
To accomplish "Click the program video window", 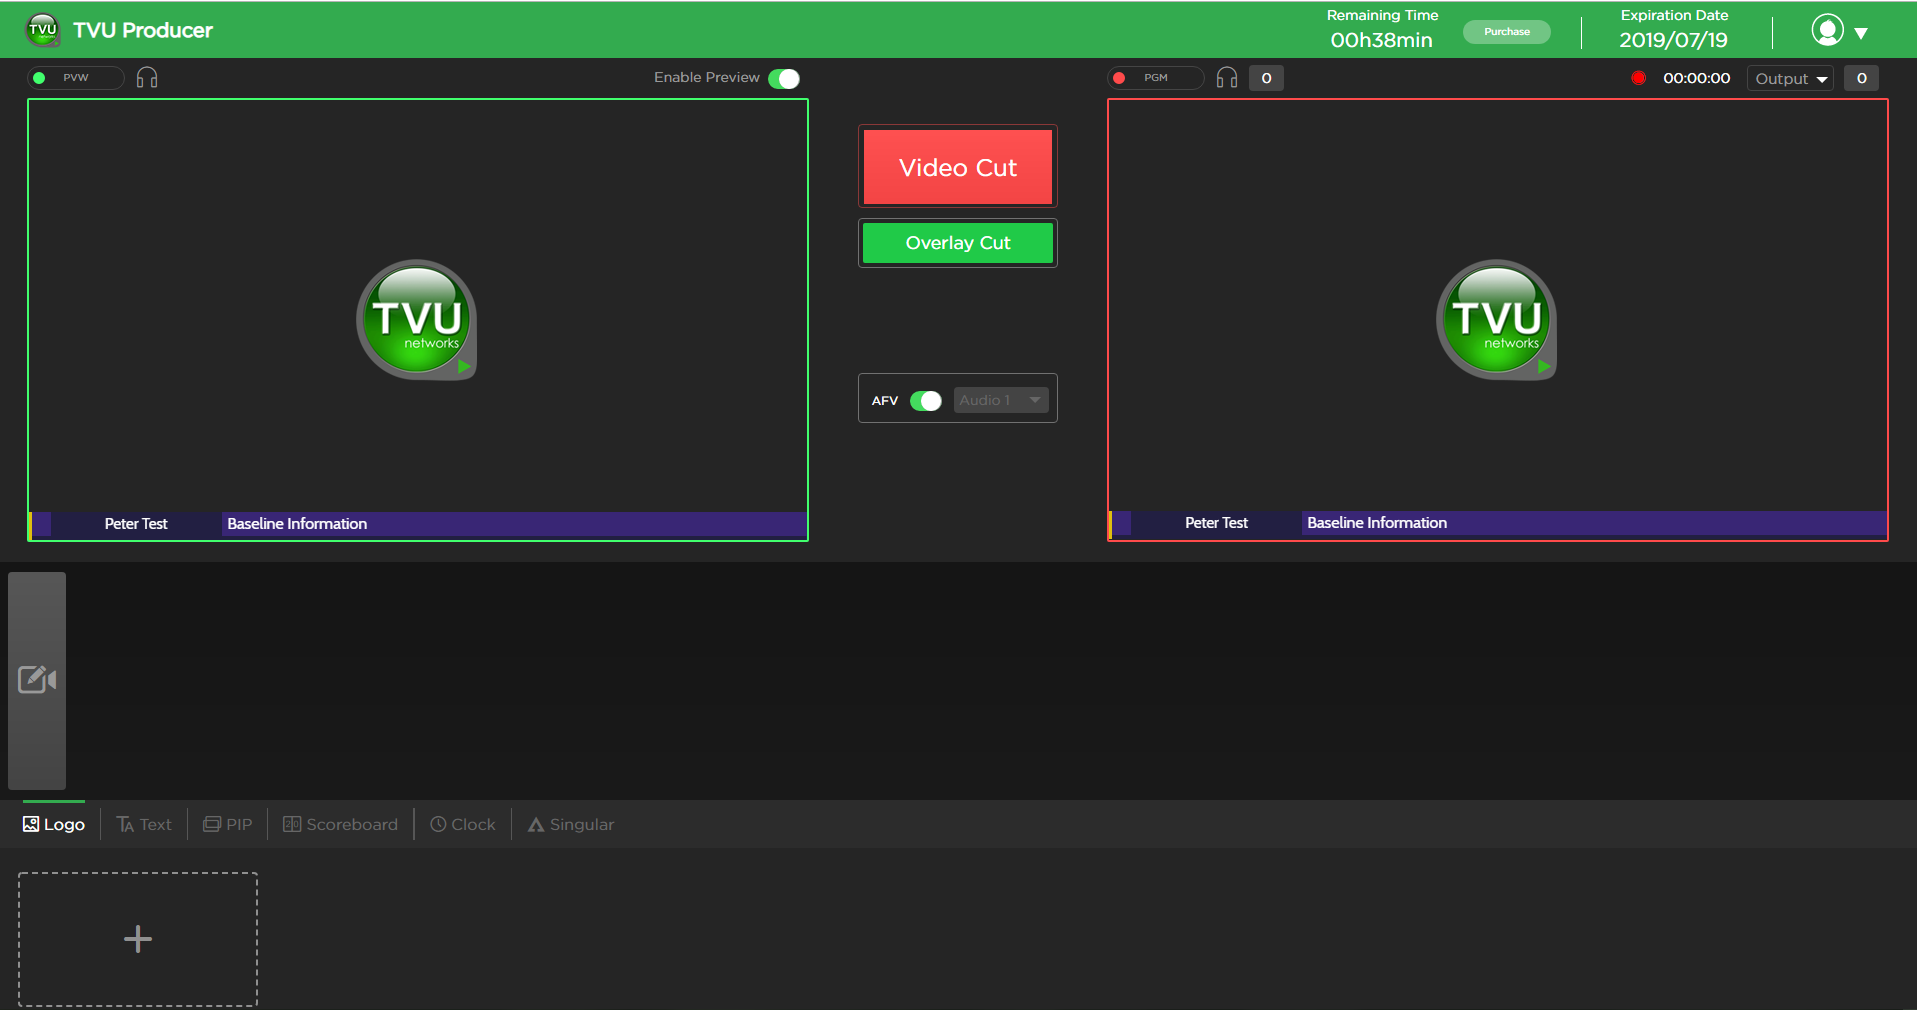I will [x=1498, y=320].
